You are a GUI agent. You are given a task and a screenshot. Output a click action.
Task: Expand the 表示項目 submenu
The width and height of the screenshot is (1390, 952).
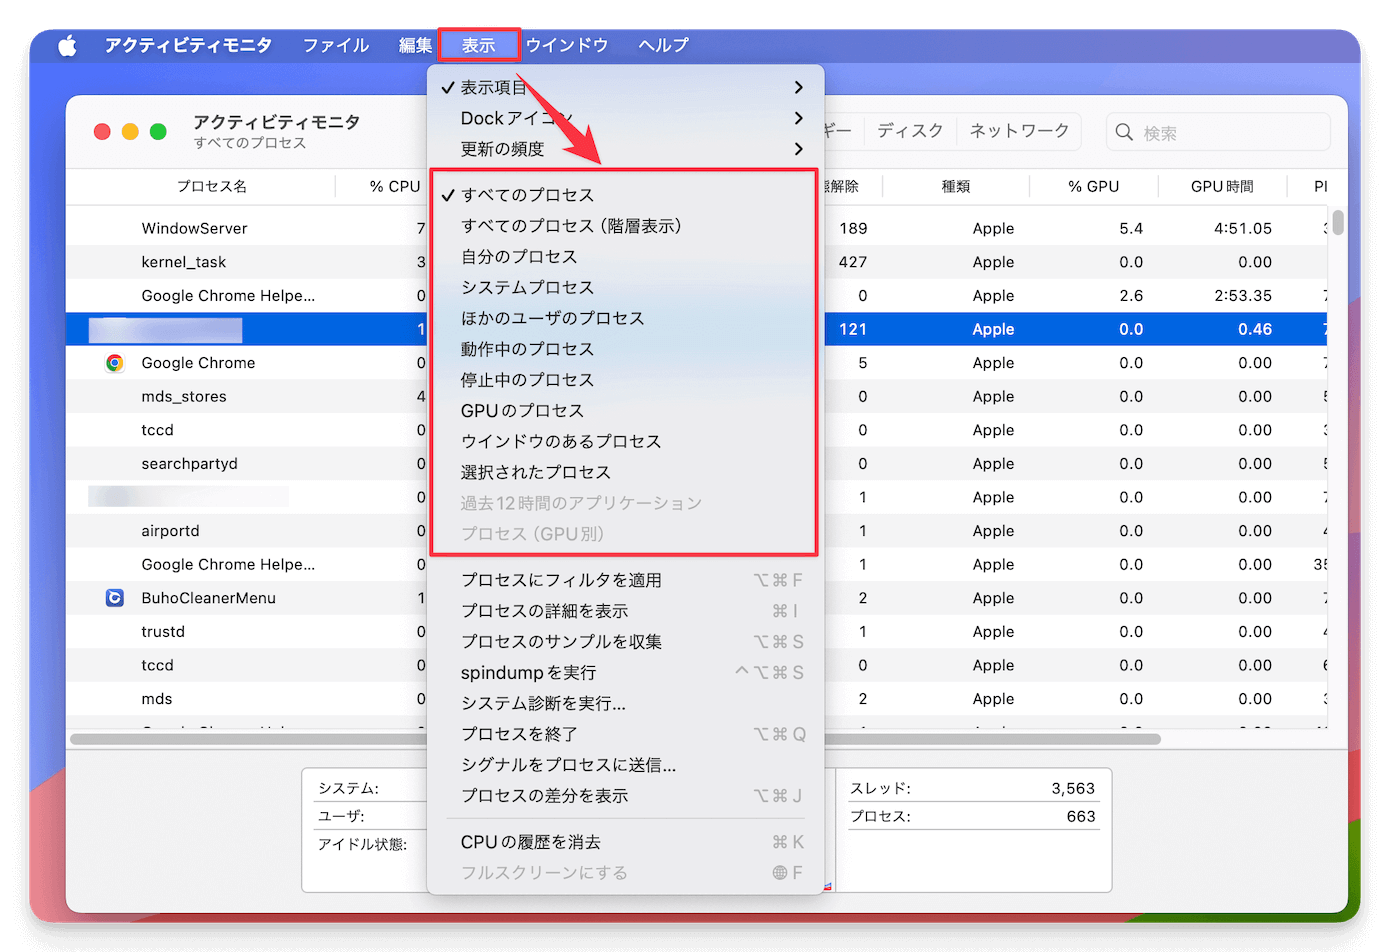625,88
